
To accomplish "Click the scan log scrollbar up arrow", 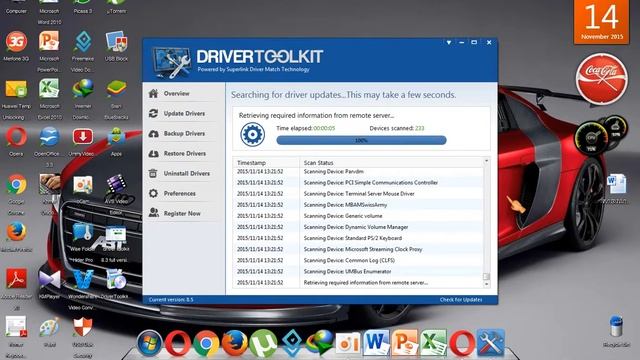I will 486,161.
